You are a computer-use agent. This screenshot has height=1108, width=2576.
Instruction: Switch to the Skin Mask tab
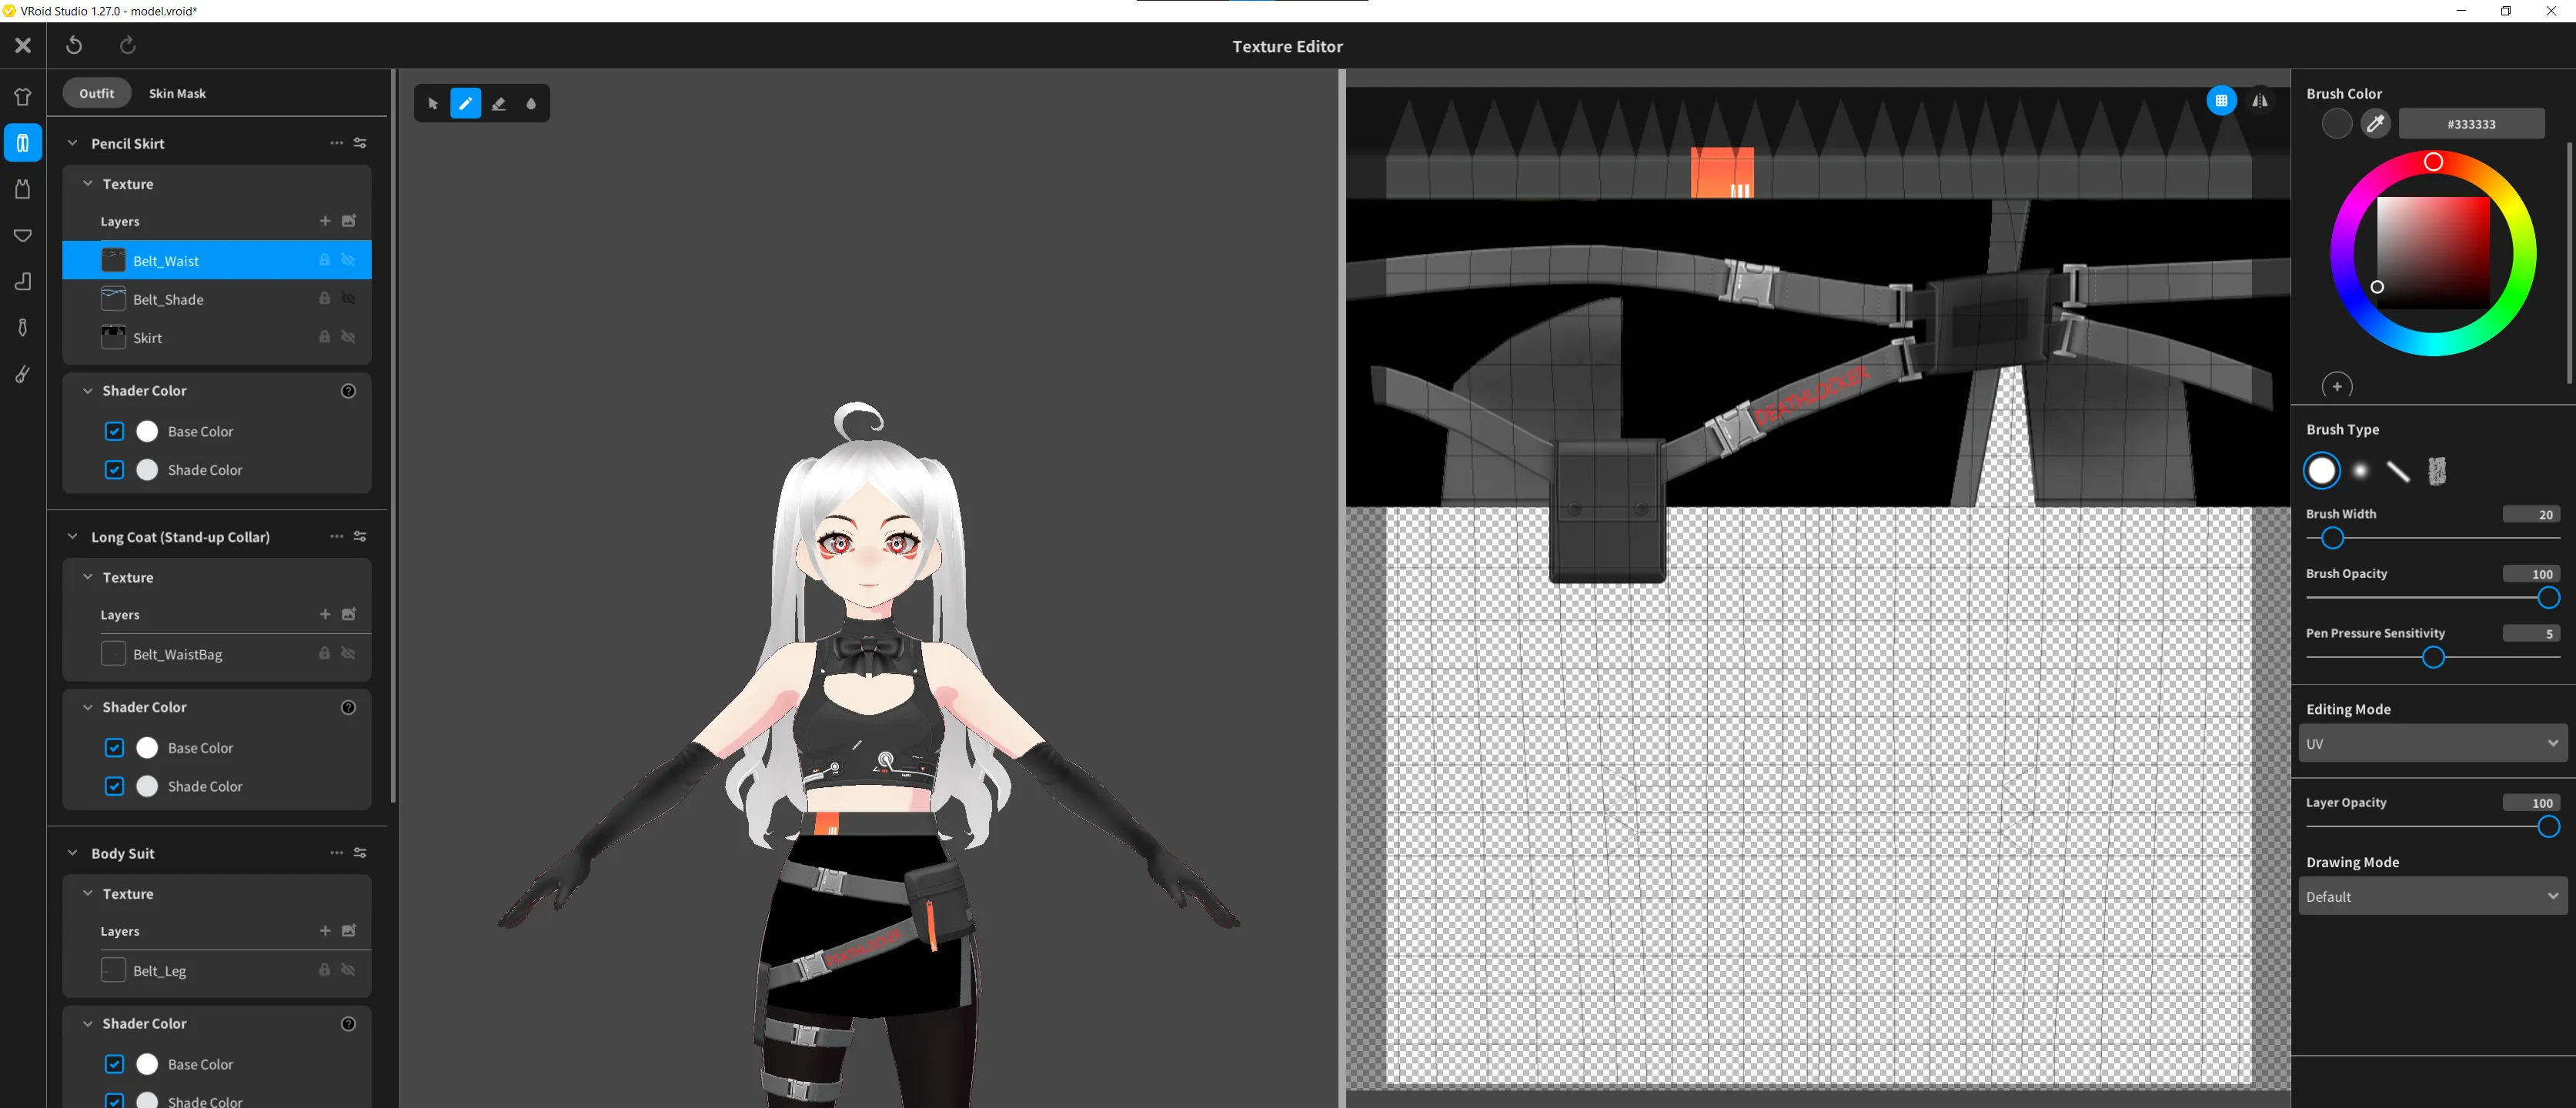tap(177, 93)
